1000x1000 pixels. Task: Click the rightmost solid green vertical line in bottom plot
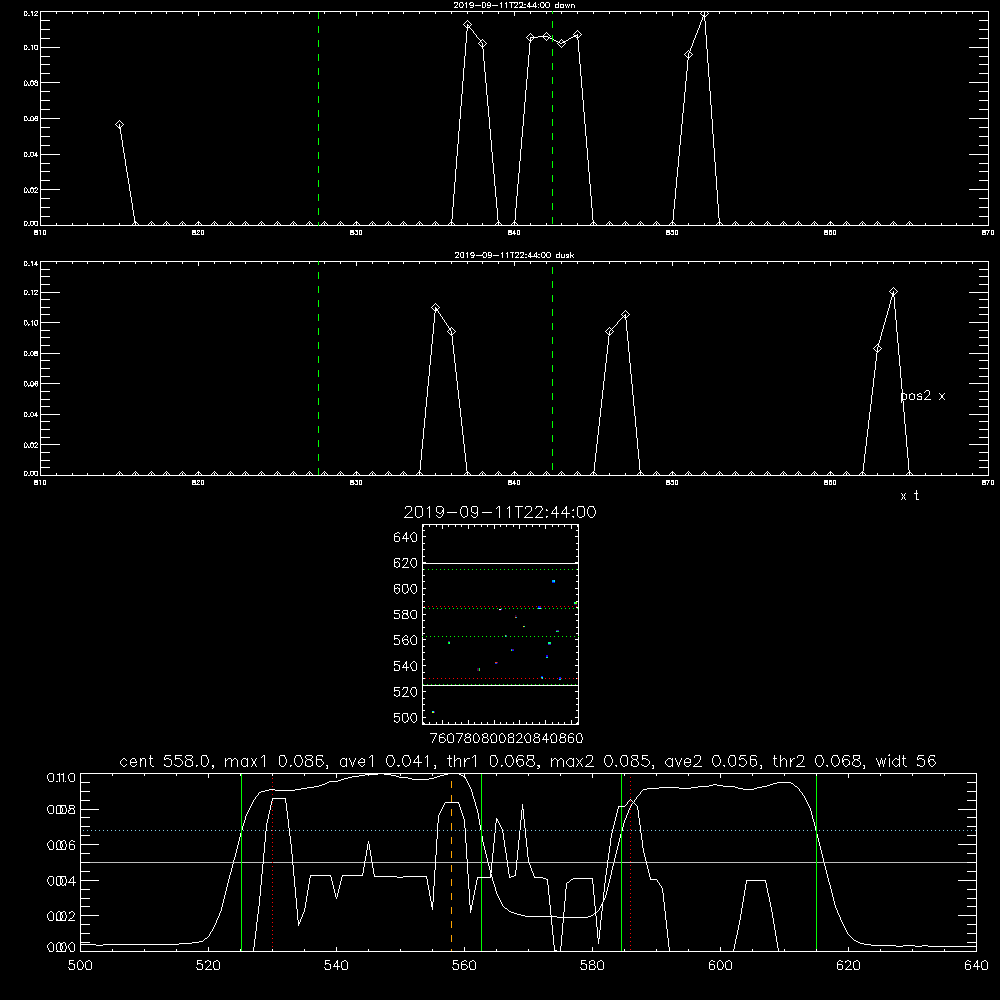816,862
